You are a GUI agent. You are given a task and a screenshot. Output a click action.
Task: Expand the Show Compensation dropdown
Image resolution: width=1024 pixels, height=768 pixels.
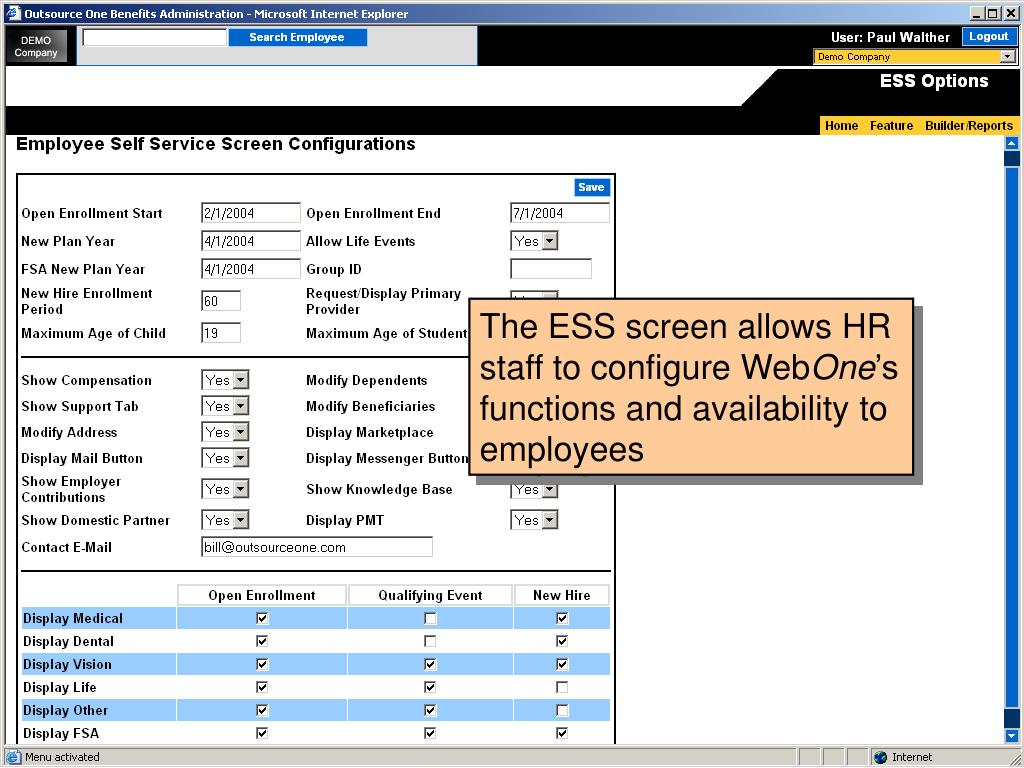240,380
